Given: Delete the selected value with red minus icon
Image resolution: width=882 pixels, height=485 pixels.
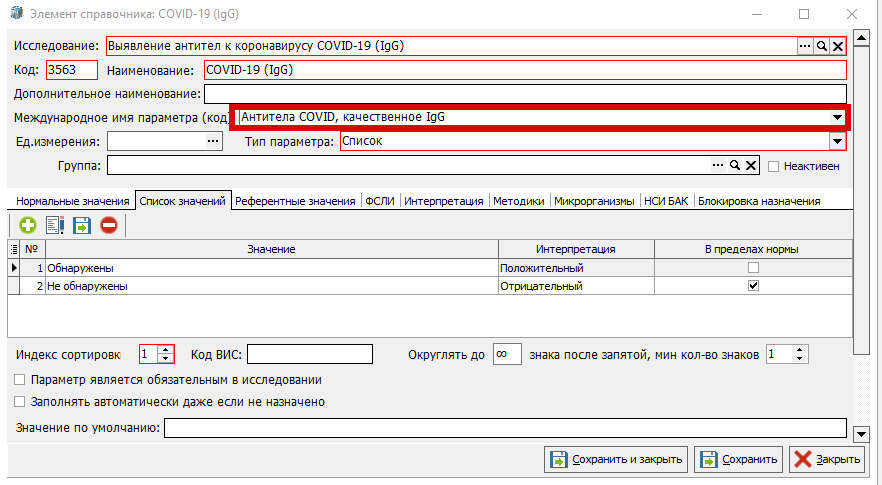Looking at the screenshot, I should point(108,225).
